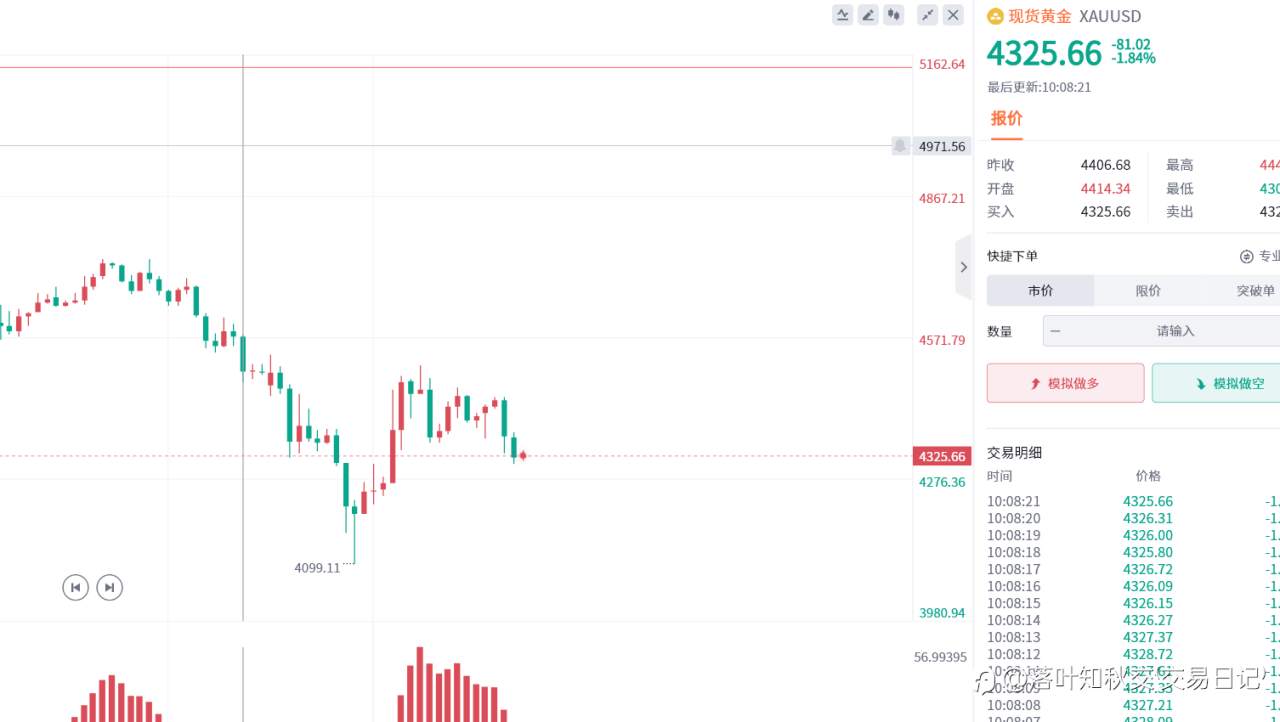This screenshot has height=722, width=1280.
Task: Jump to the previous candle
Action: (x=75, y=587)
